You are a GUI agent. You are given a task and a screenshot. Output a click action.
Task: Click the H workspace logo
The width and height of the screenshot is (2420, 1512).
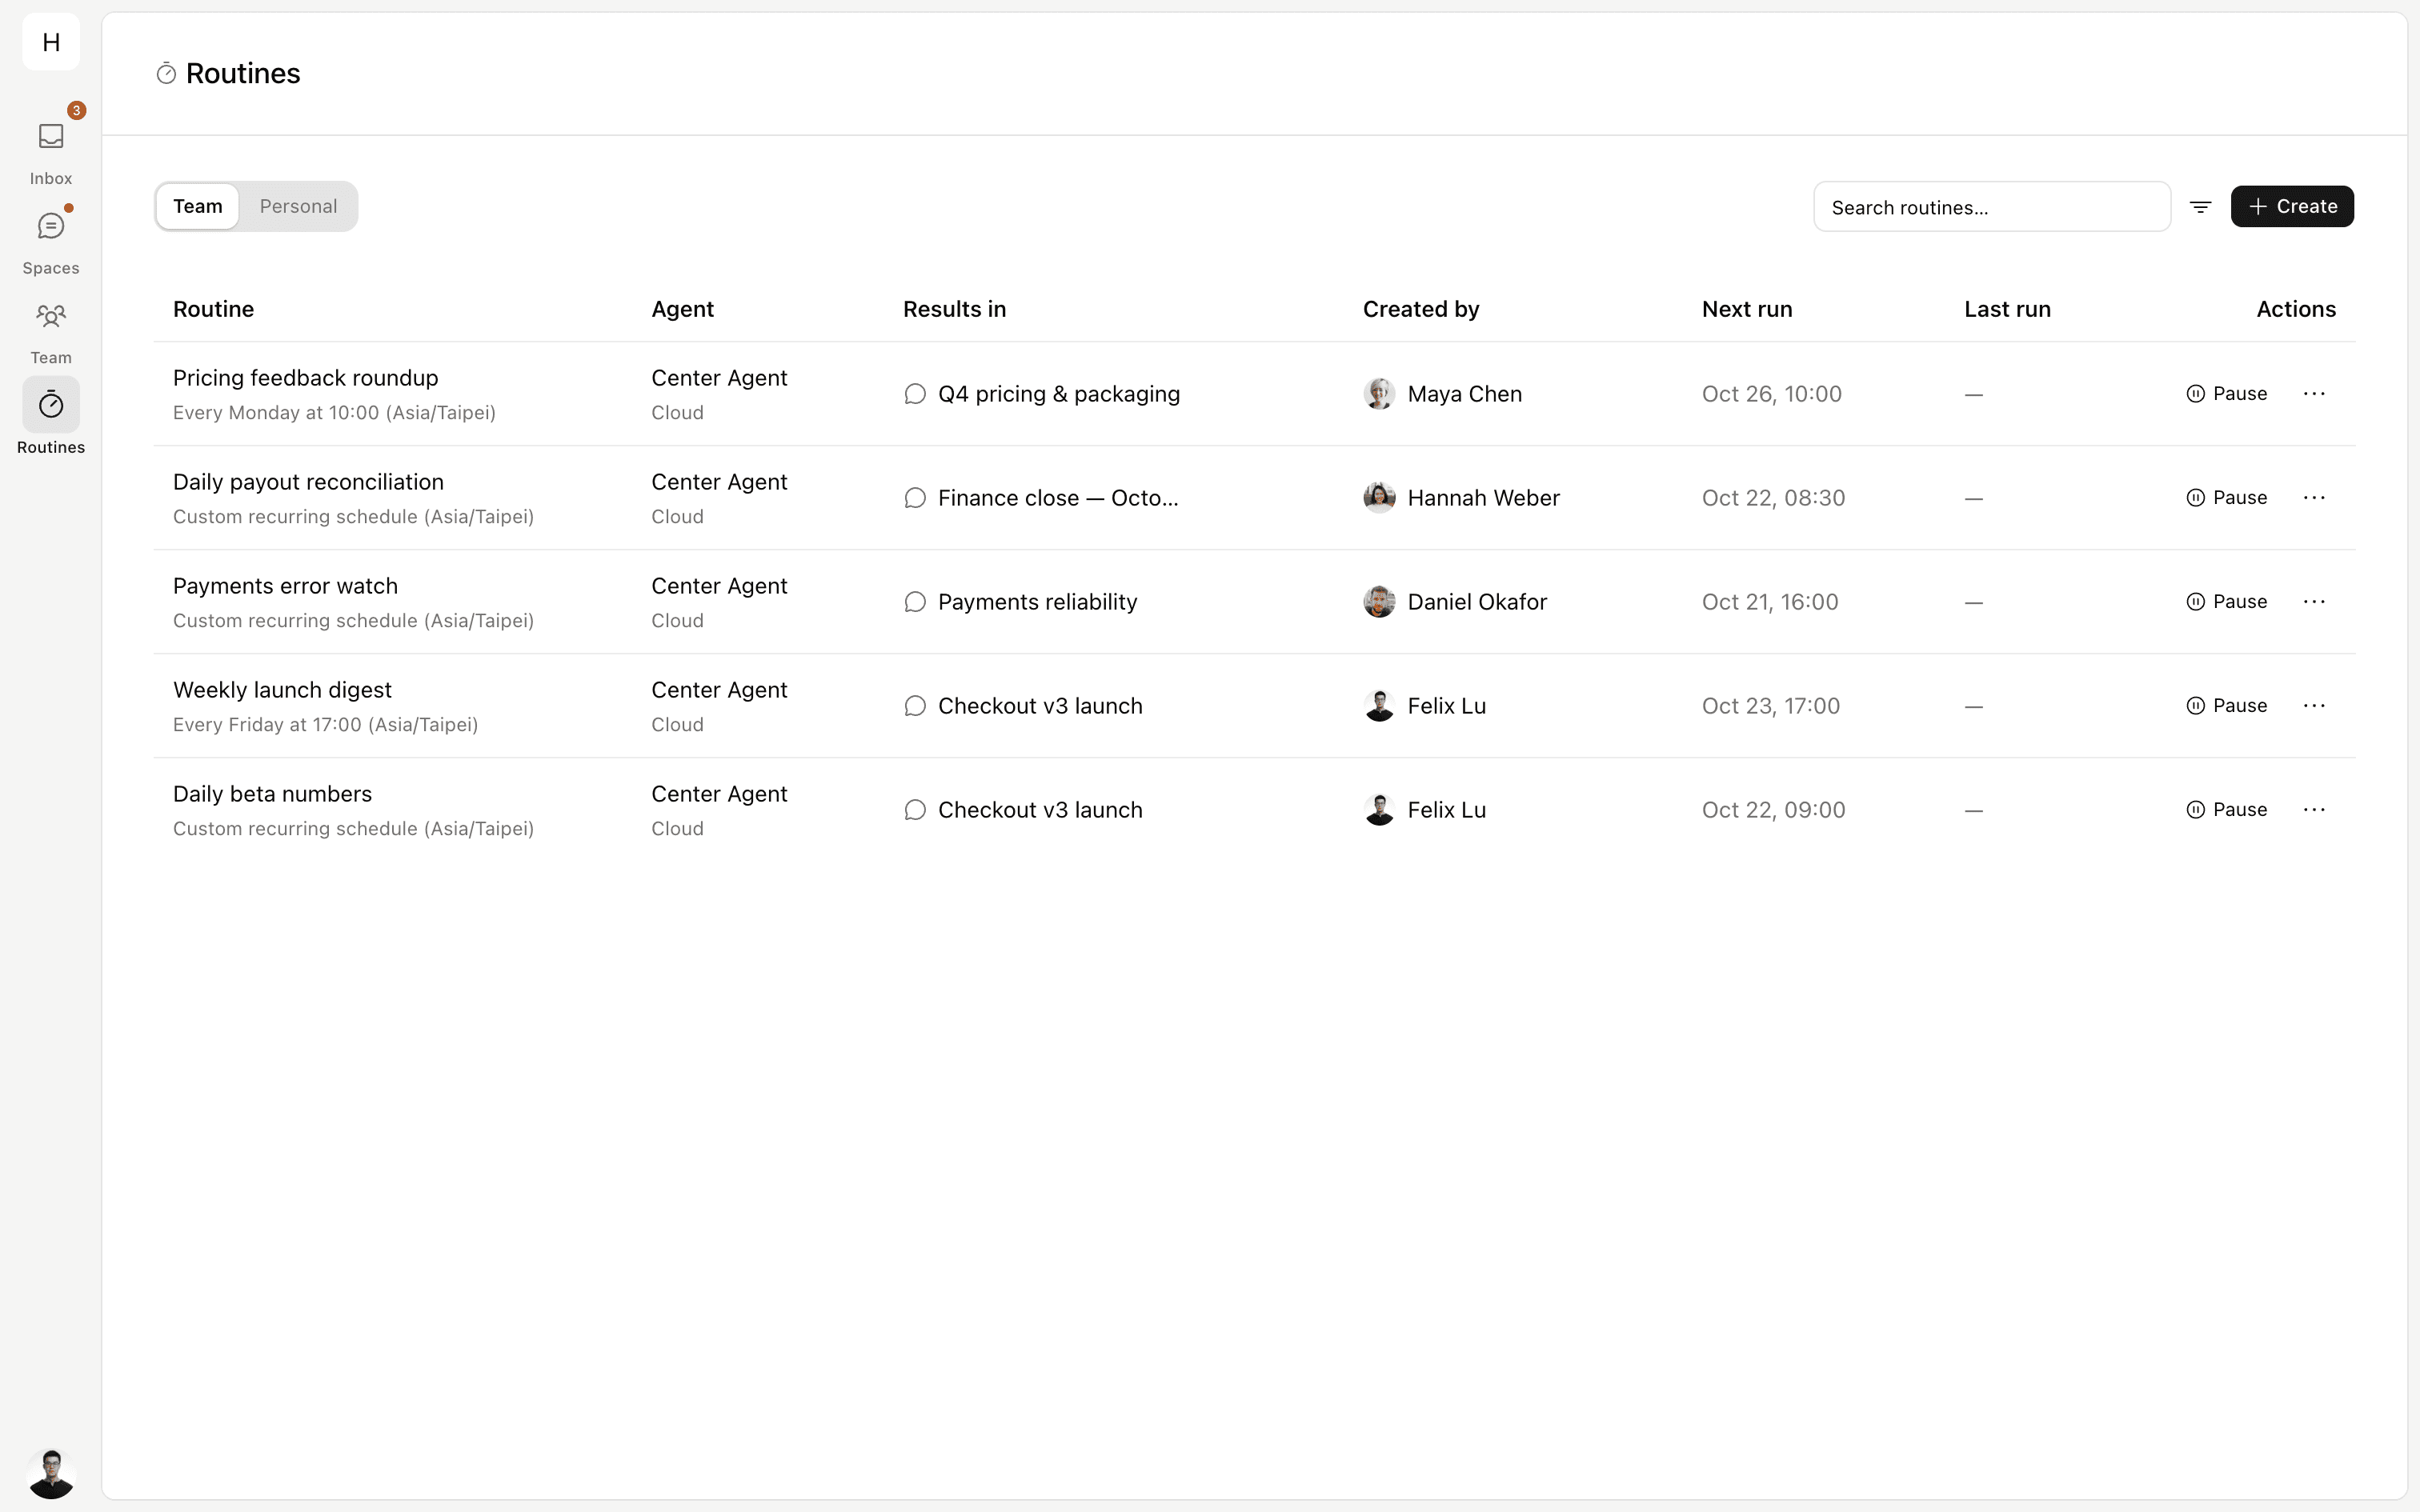(51, 42)
